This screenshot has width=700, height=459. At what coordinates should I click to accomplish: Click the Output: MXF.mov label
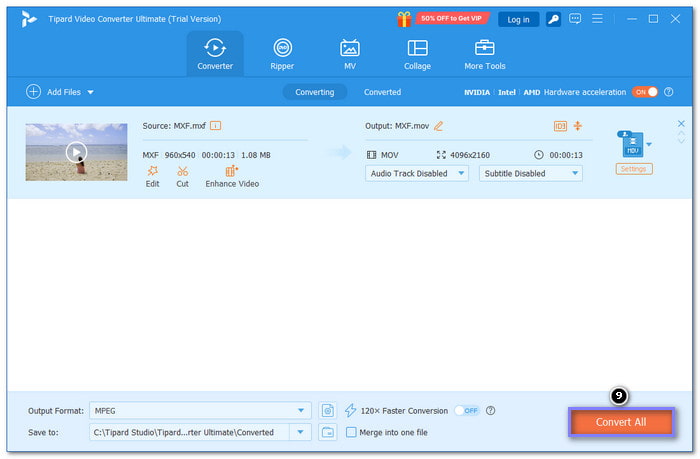(397, 126)
